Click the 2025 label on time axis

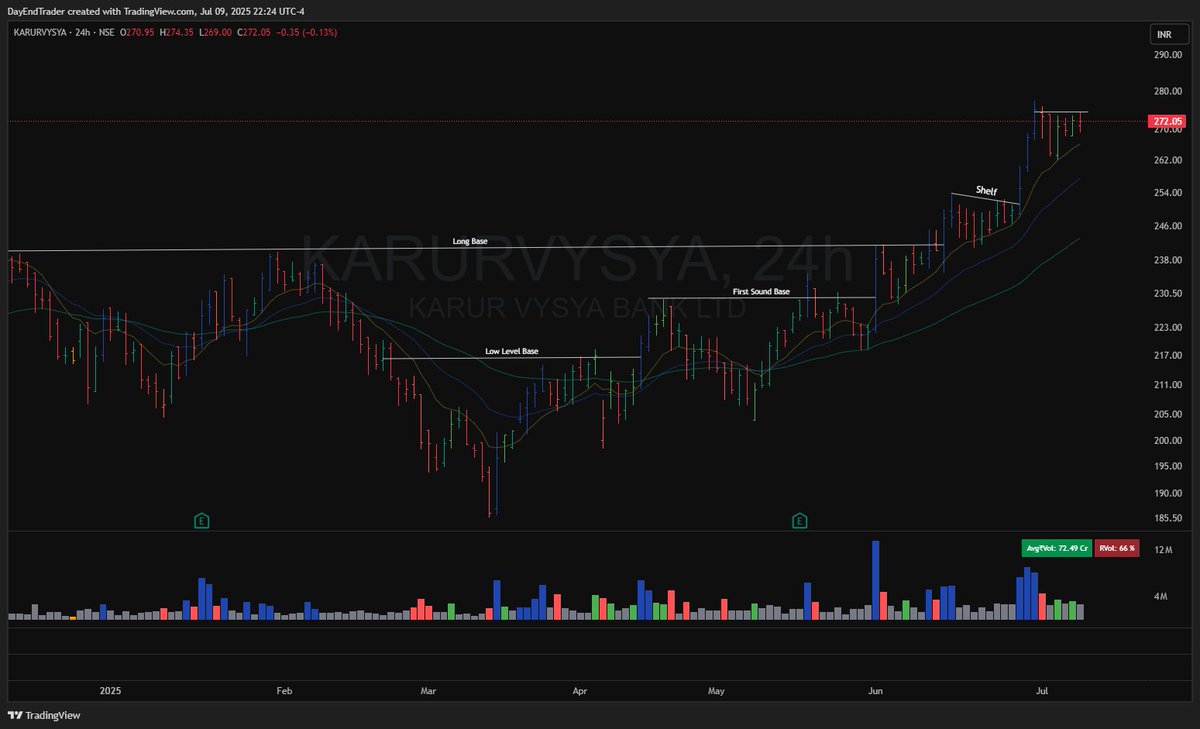pos(110,691)
